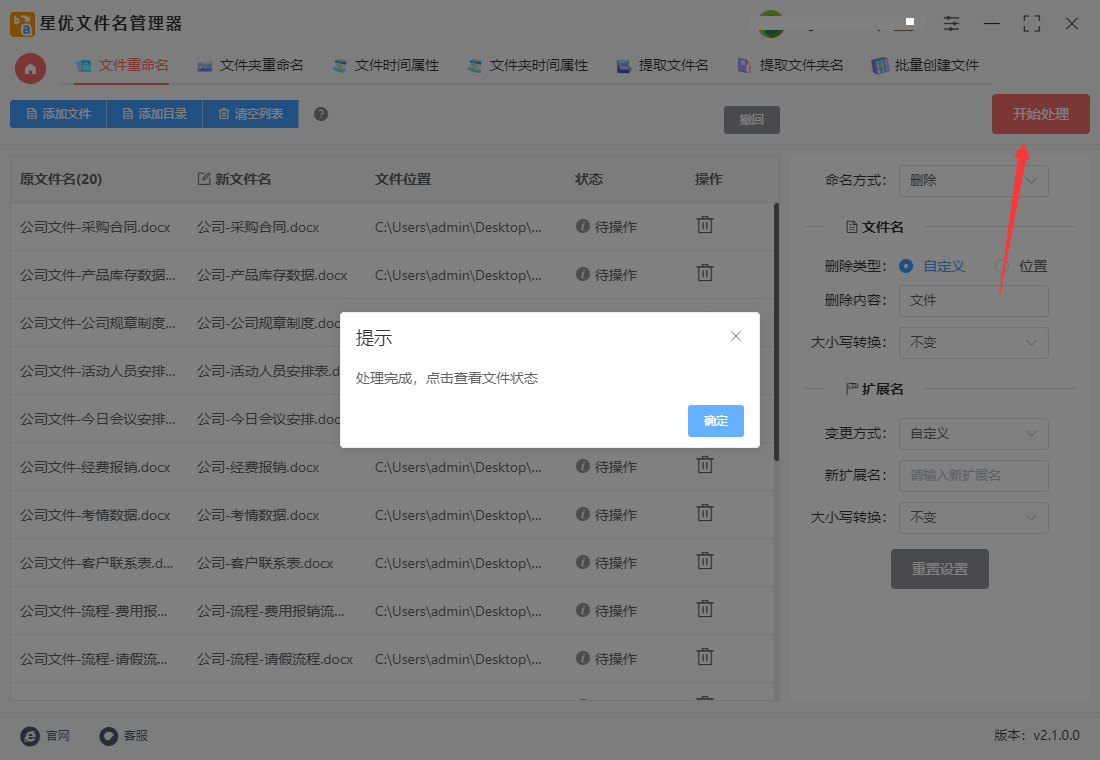Switch to 文件夹时间属性 tab
The width and height of the screenshot is (1100, 760).
click(x=528, y=65)
